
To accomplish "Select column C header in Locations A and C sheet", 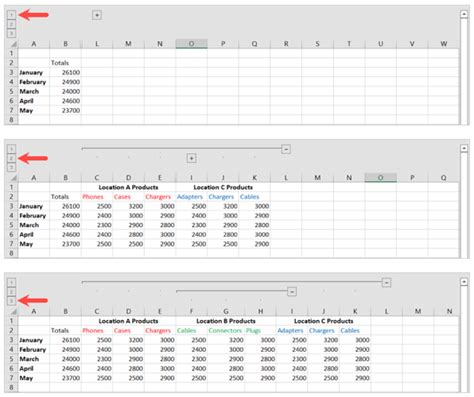I will point(97,178).
